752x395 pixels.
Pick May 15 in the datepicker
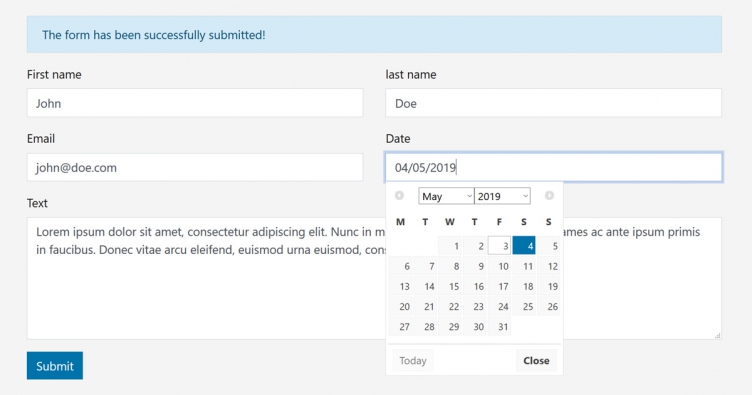pyautogui.click(x=450, y=286)
